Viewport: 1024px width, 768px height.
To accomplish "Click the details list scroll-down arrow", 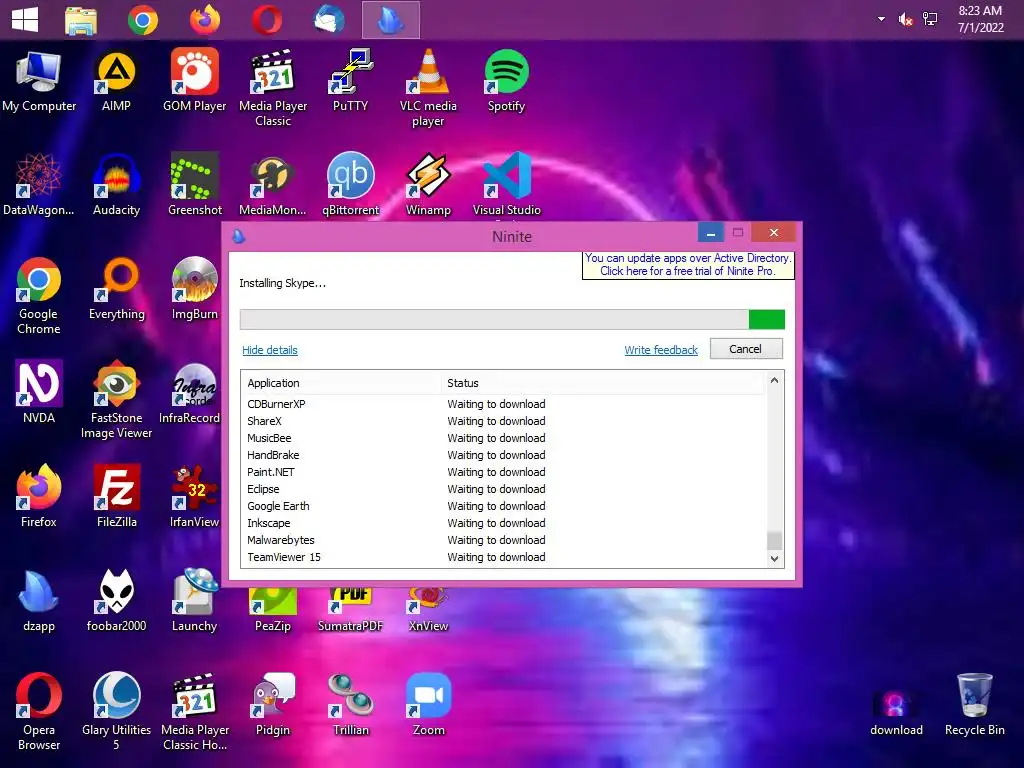I will click(775, 558).
